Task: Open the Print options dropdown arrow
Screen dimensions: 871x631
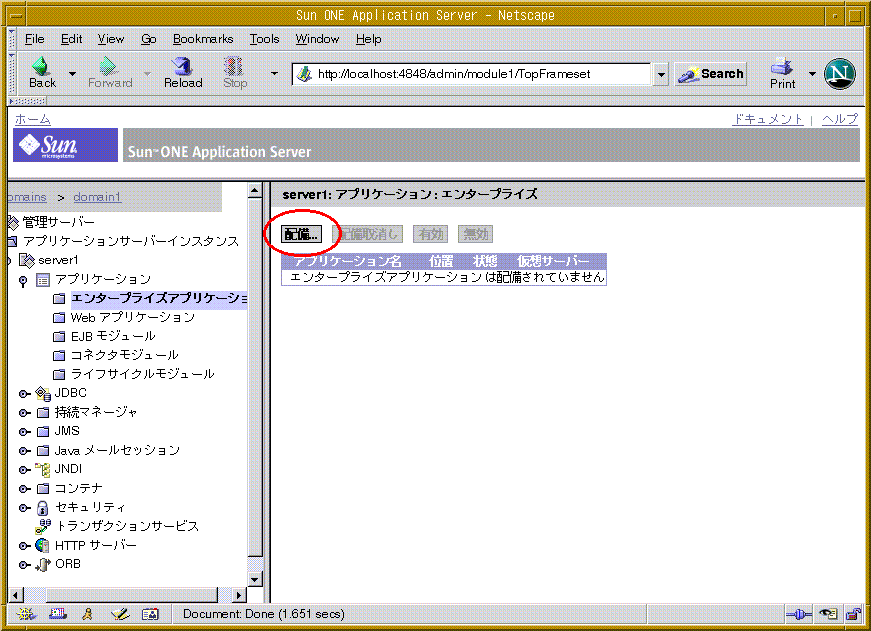Action: [812, 73]
